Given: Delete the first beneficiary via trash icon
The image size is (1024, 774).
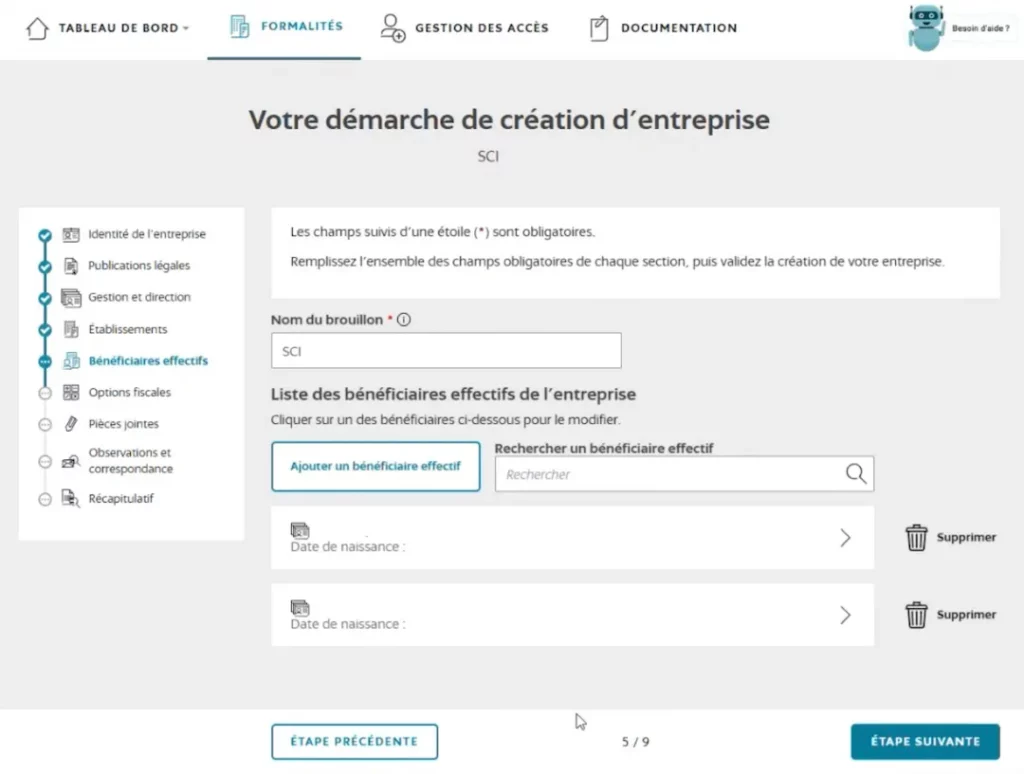Looking at the screenshot, I should click(x=916, y=537).
